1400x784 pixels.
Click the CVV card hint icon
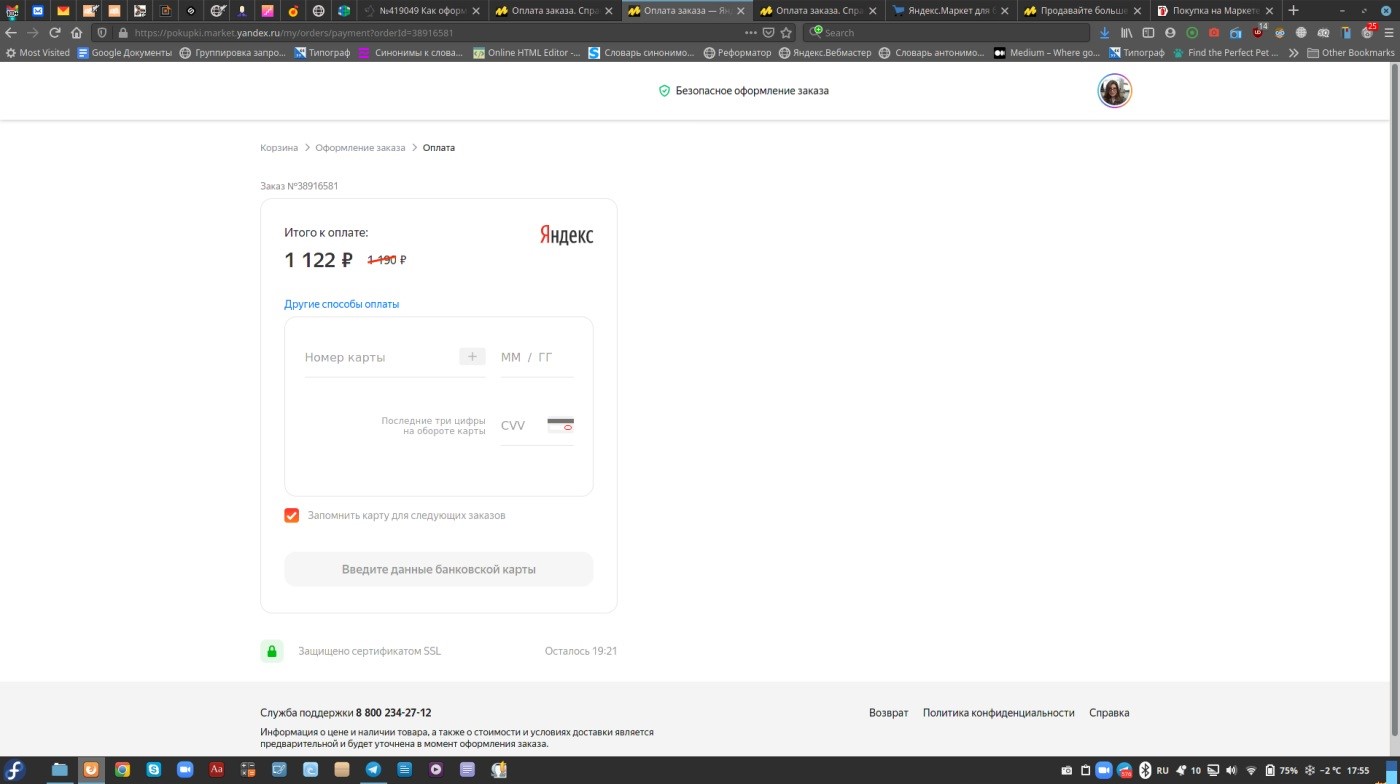[560, 425]
